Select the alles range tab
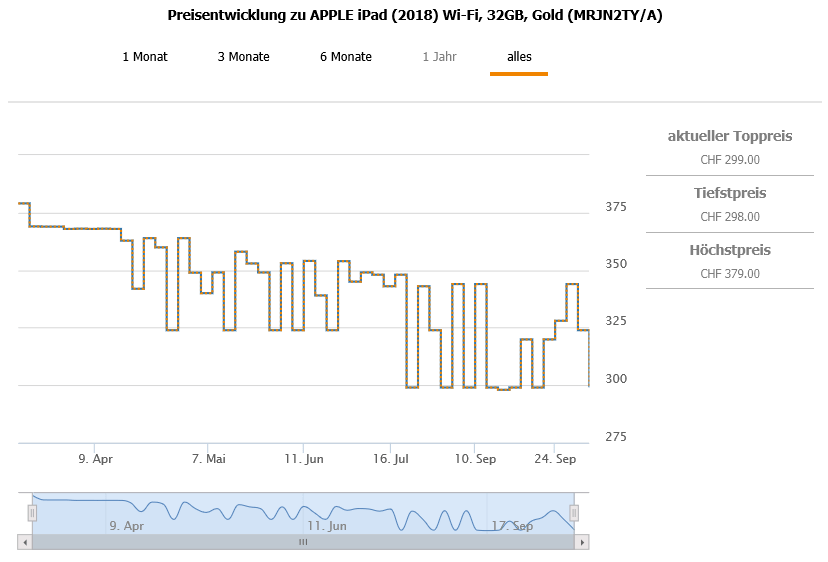828x562 pixels. coord(519,57)
